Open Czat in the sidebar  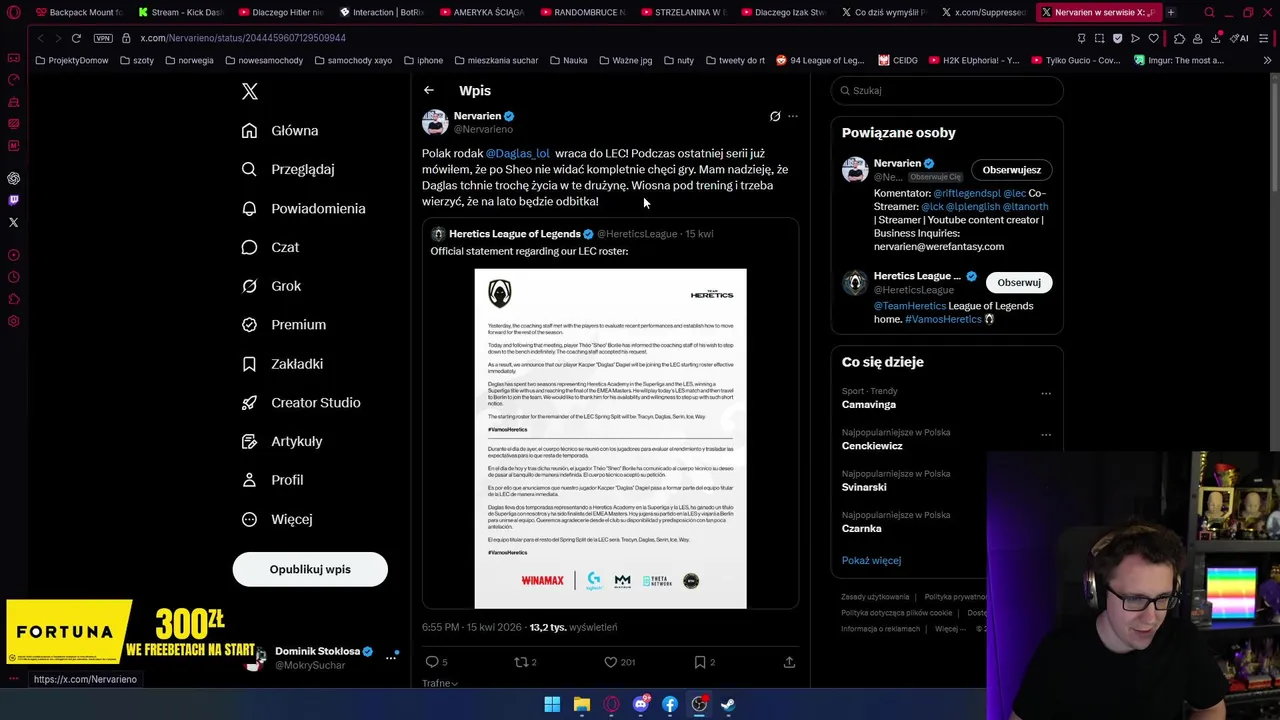[271, 247]
